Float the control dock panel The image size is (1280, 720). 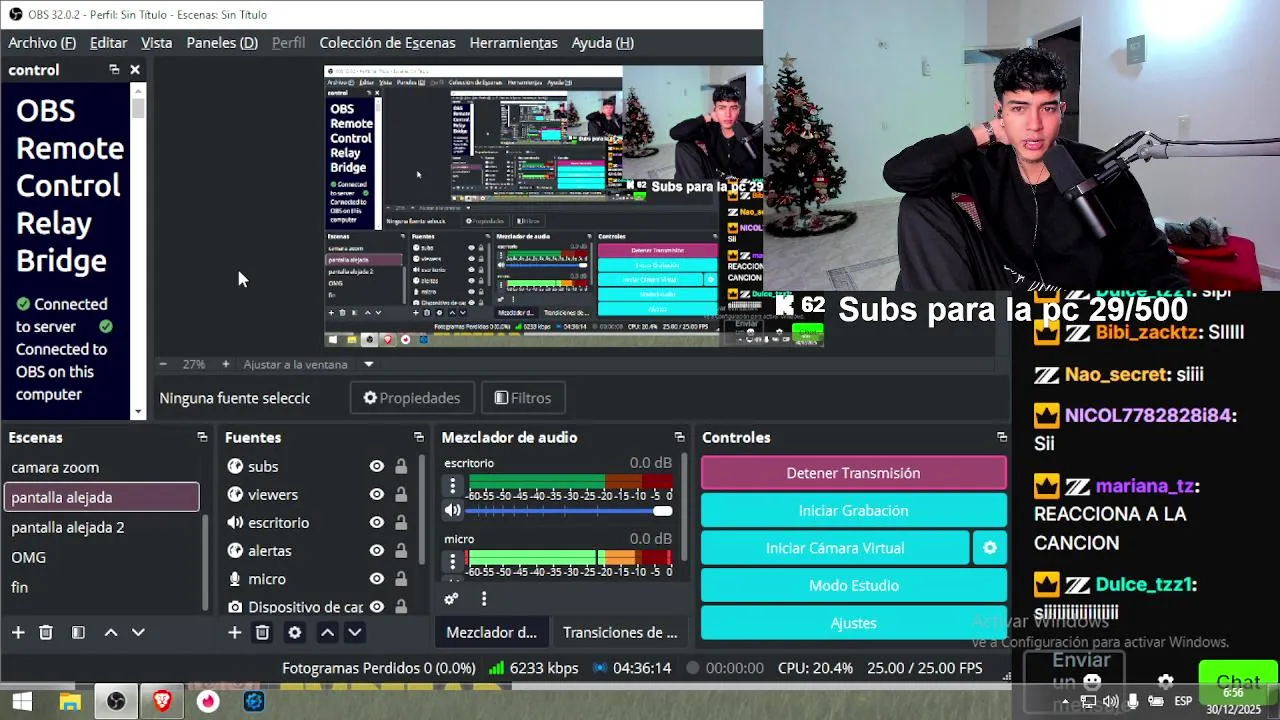[114, 69]
